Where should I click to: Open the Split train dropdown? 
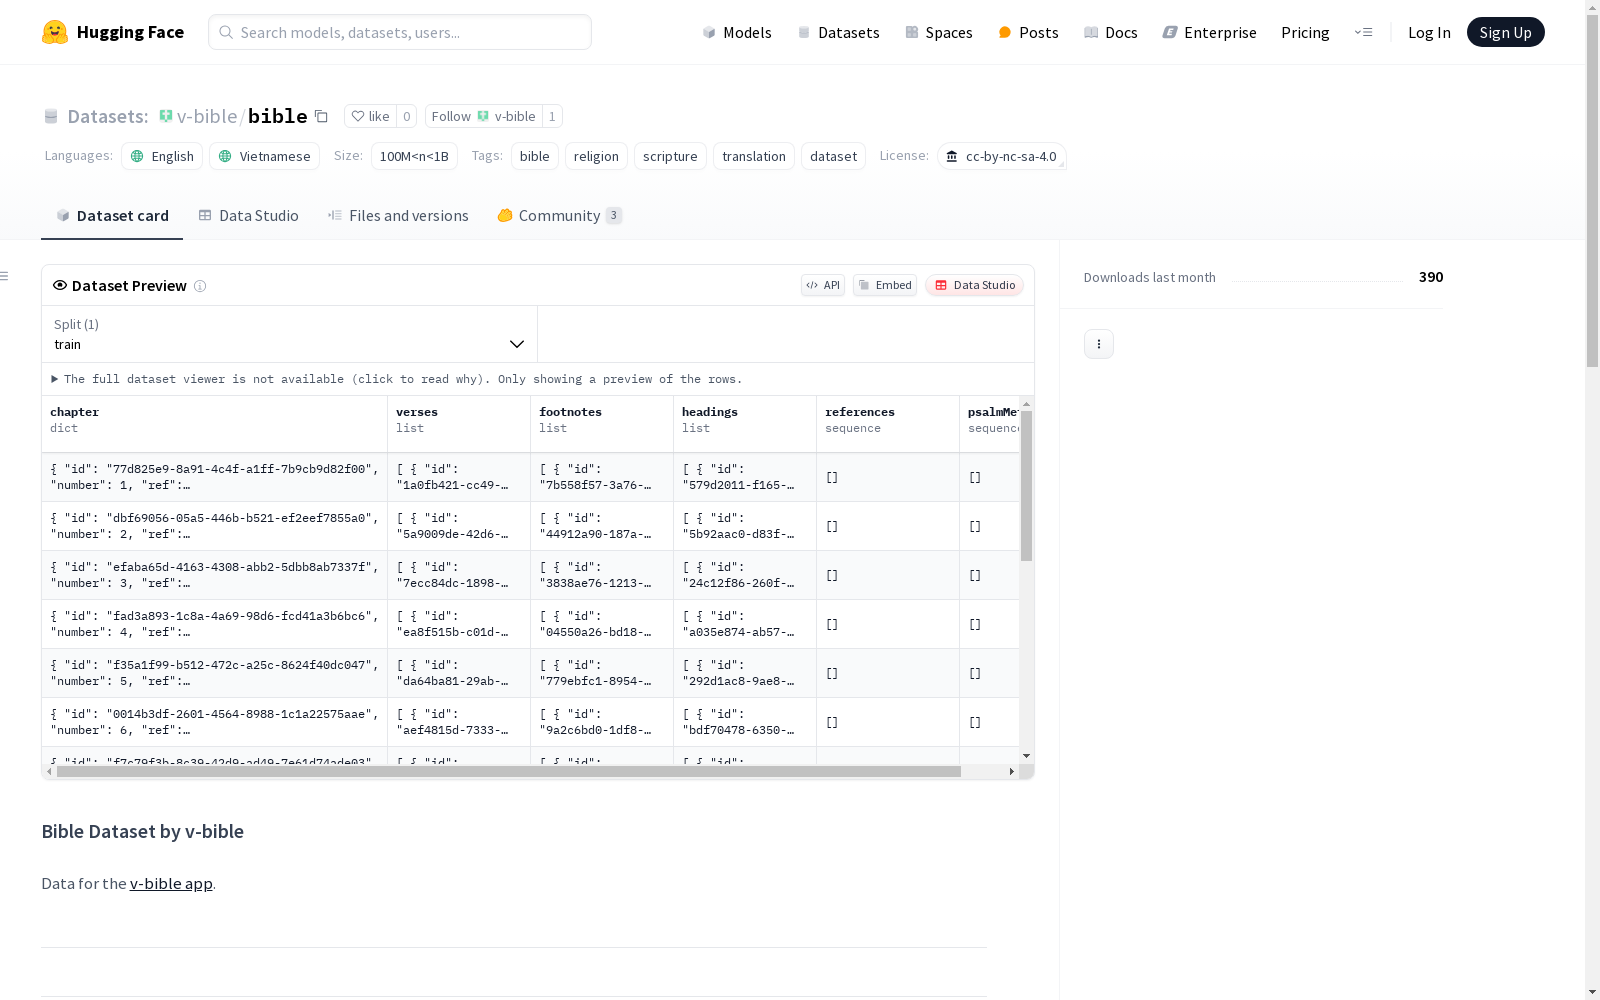pyautogui.click(x=290, y=334)
